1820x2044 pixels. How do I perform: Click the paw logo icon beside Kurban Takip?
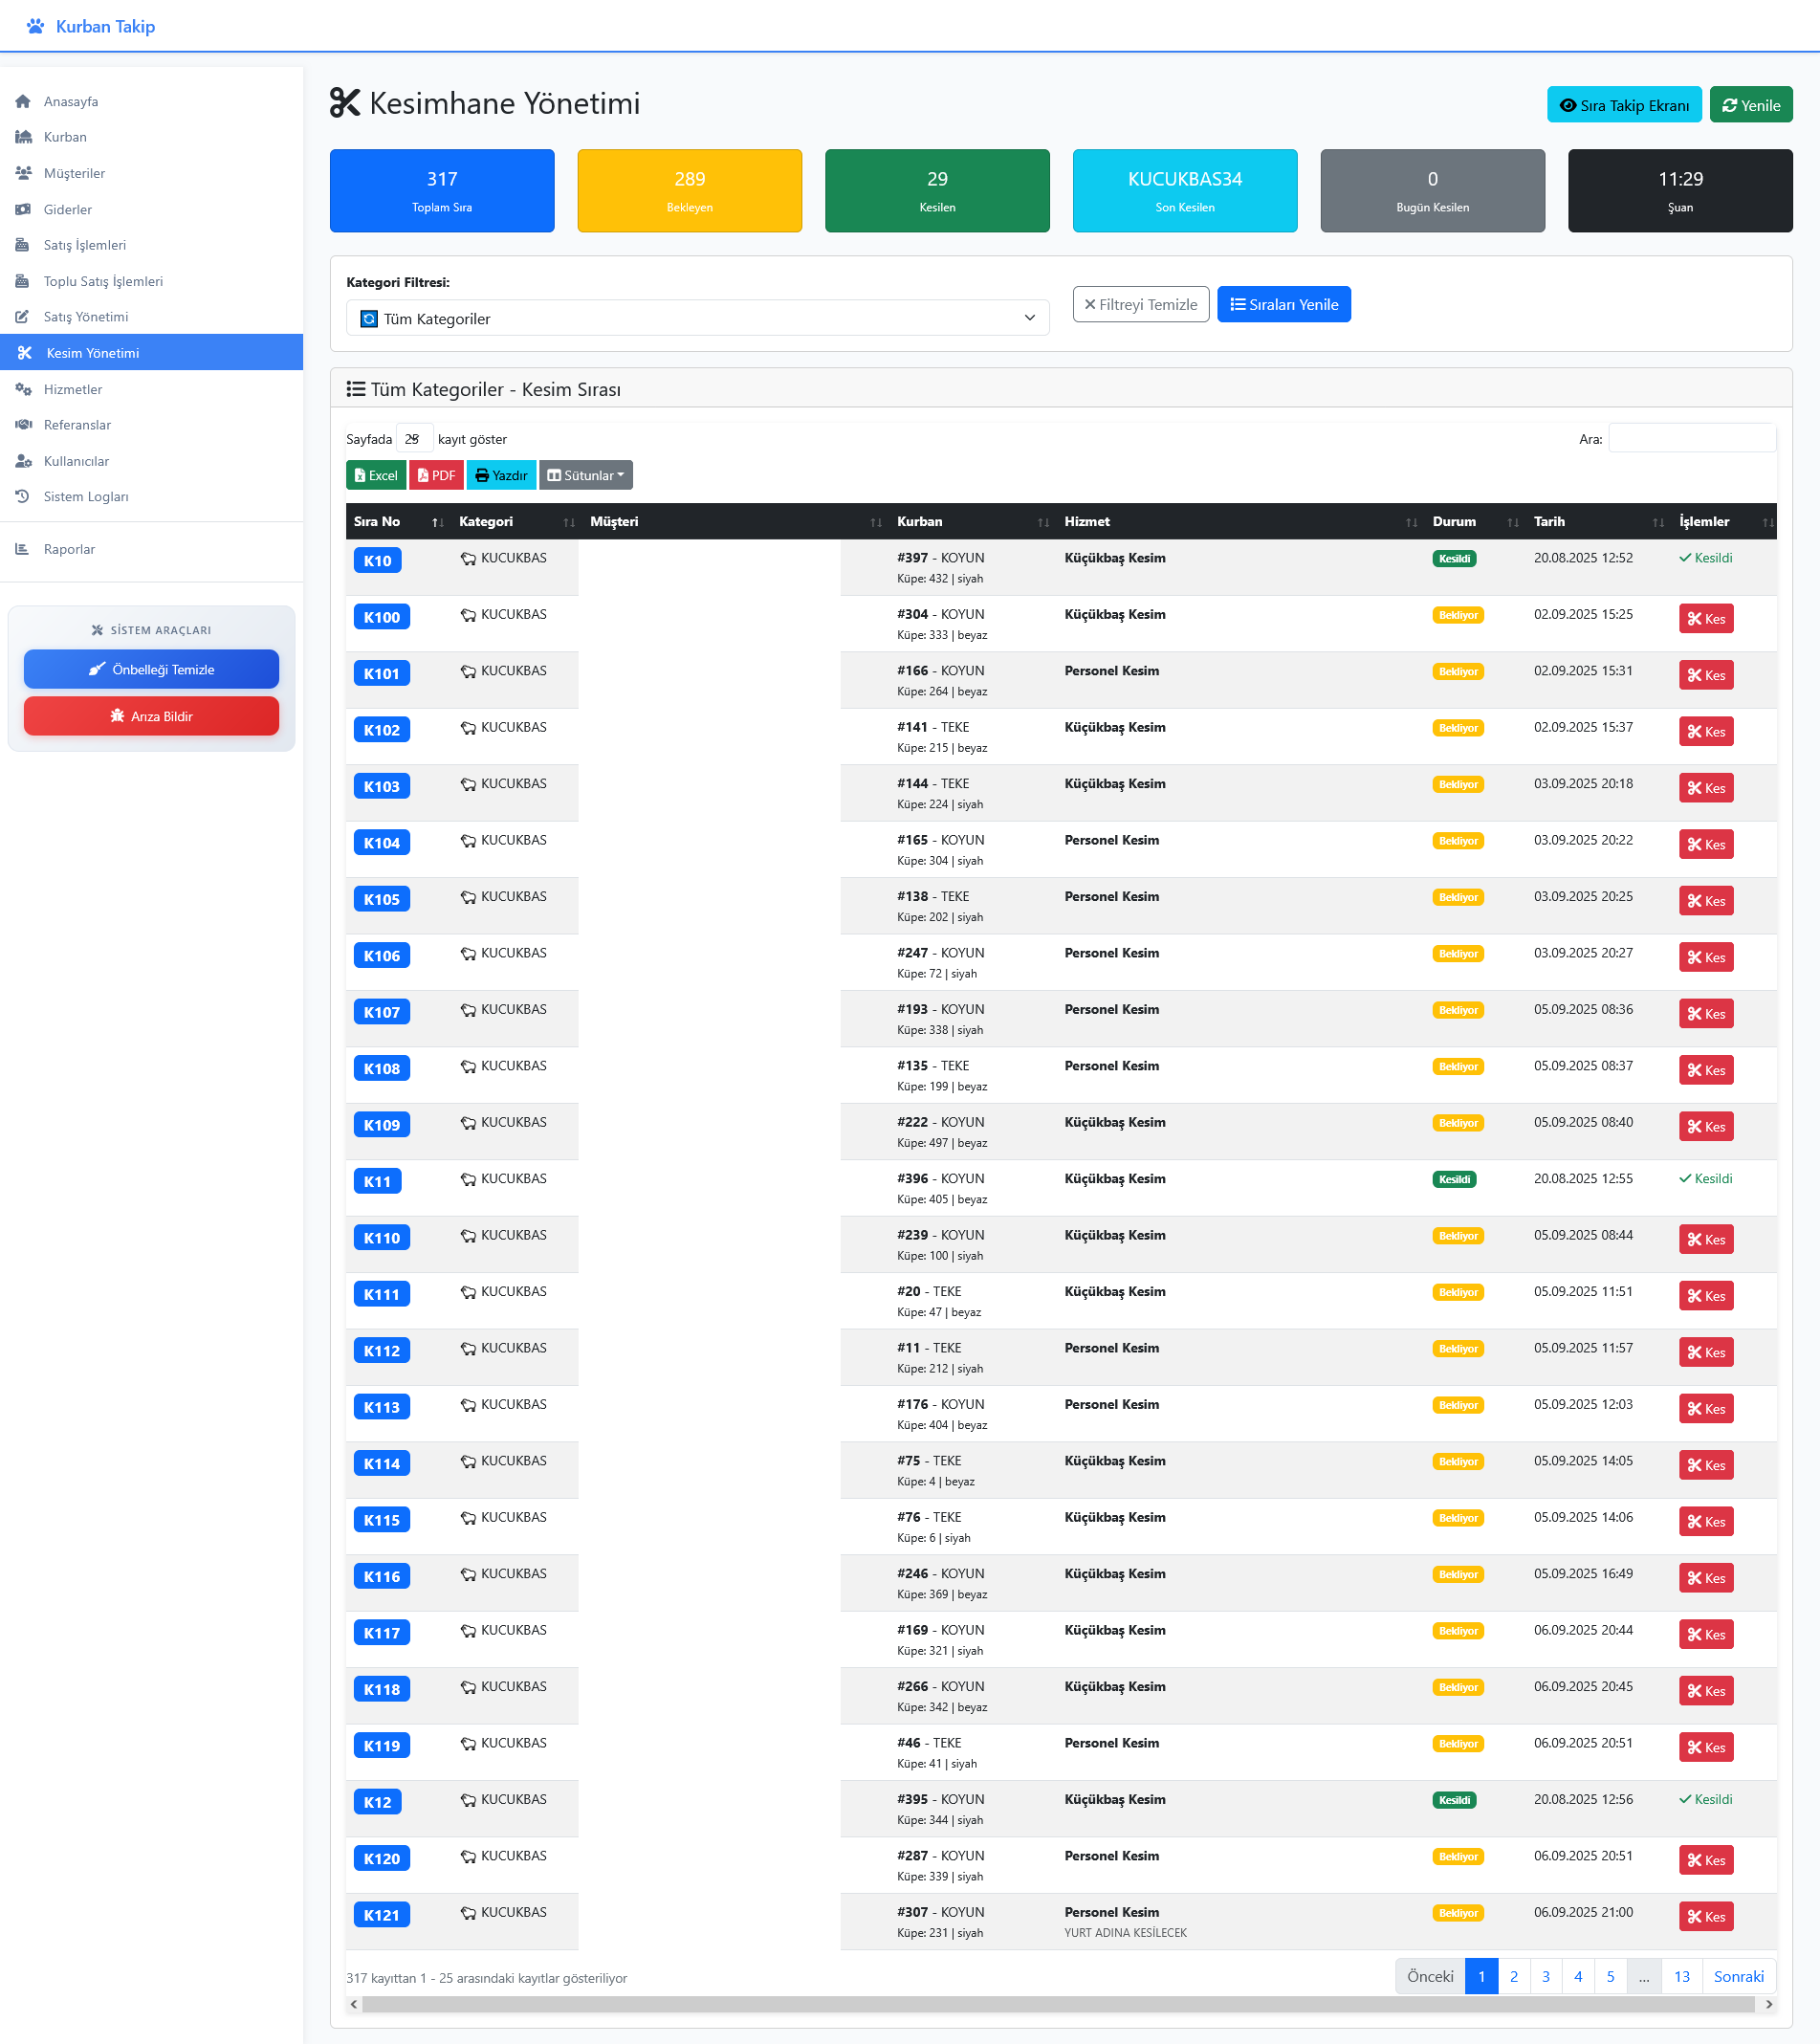pos(35,26)
